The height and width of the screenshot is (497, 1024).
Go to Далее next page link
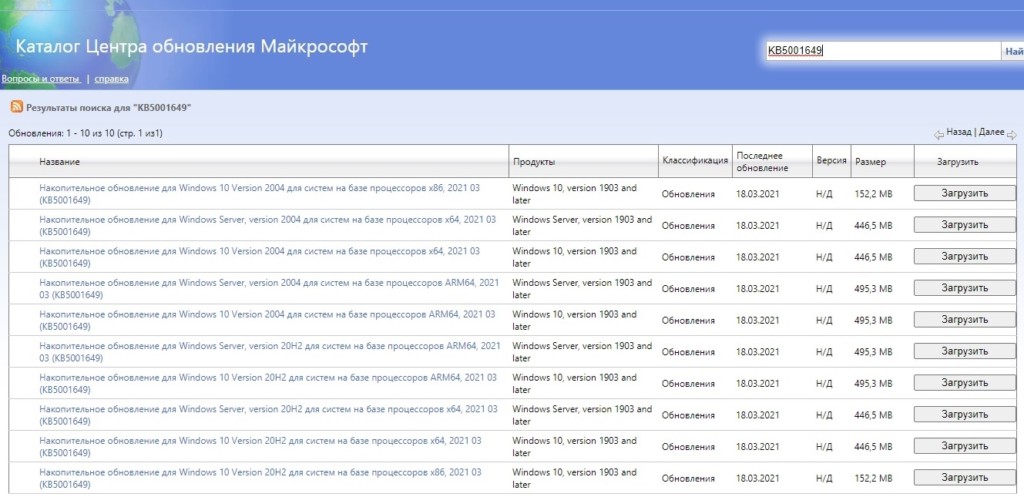(x=991, y=132)
